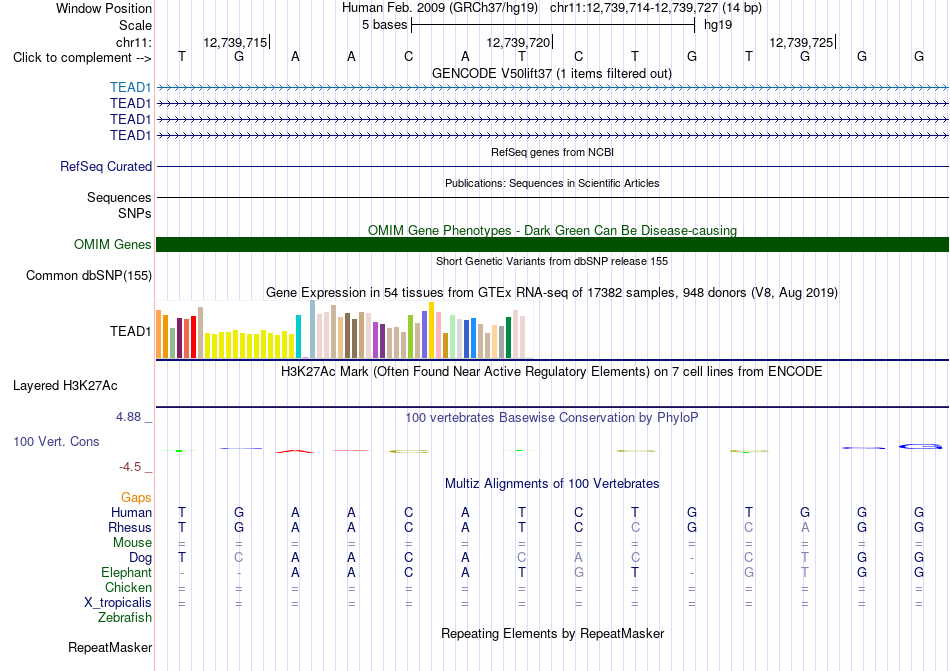Click the Zebrafish species label
This screenshot has width=950, height=671.
125,618
